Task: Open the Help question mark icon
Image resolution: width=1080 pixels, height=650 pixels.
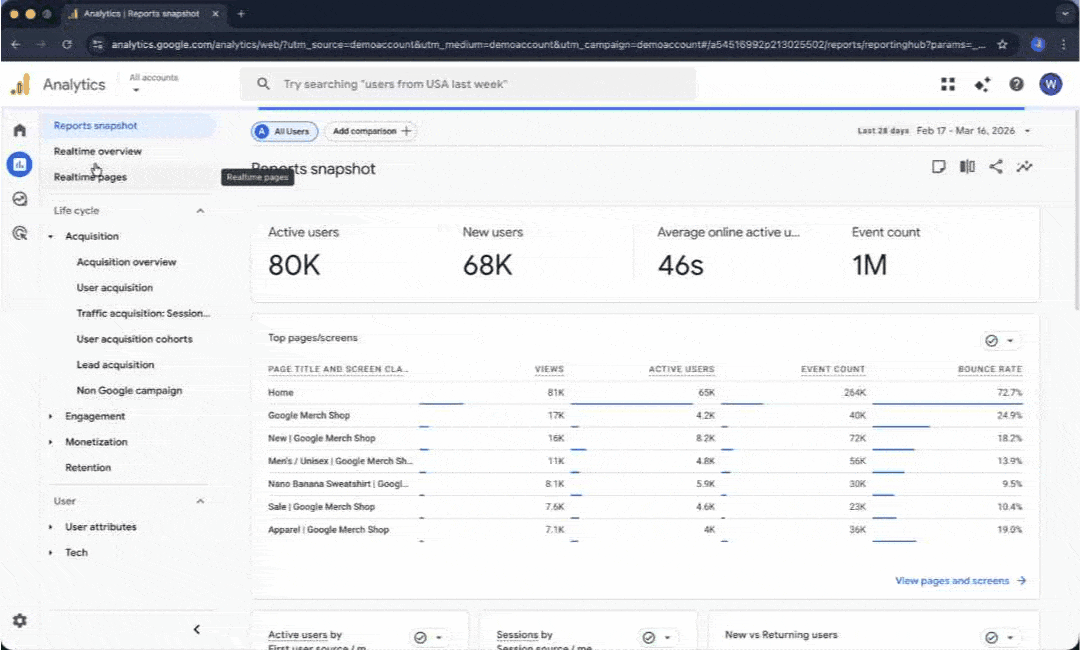Action: pyautogui.click(x=1016, y=85)
